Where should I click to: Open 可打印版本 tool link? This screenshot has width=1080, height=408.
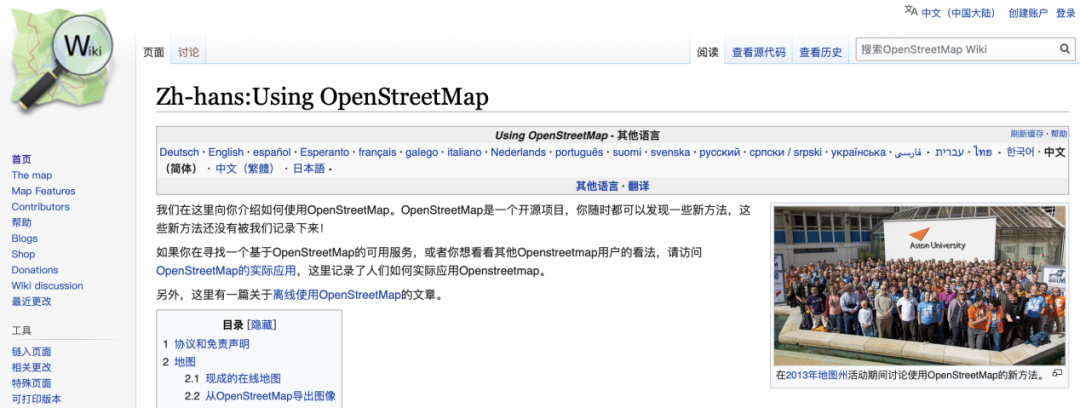coord(37,399)
